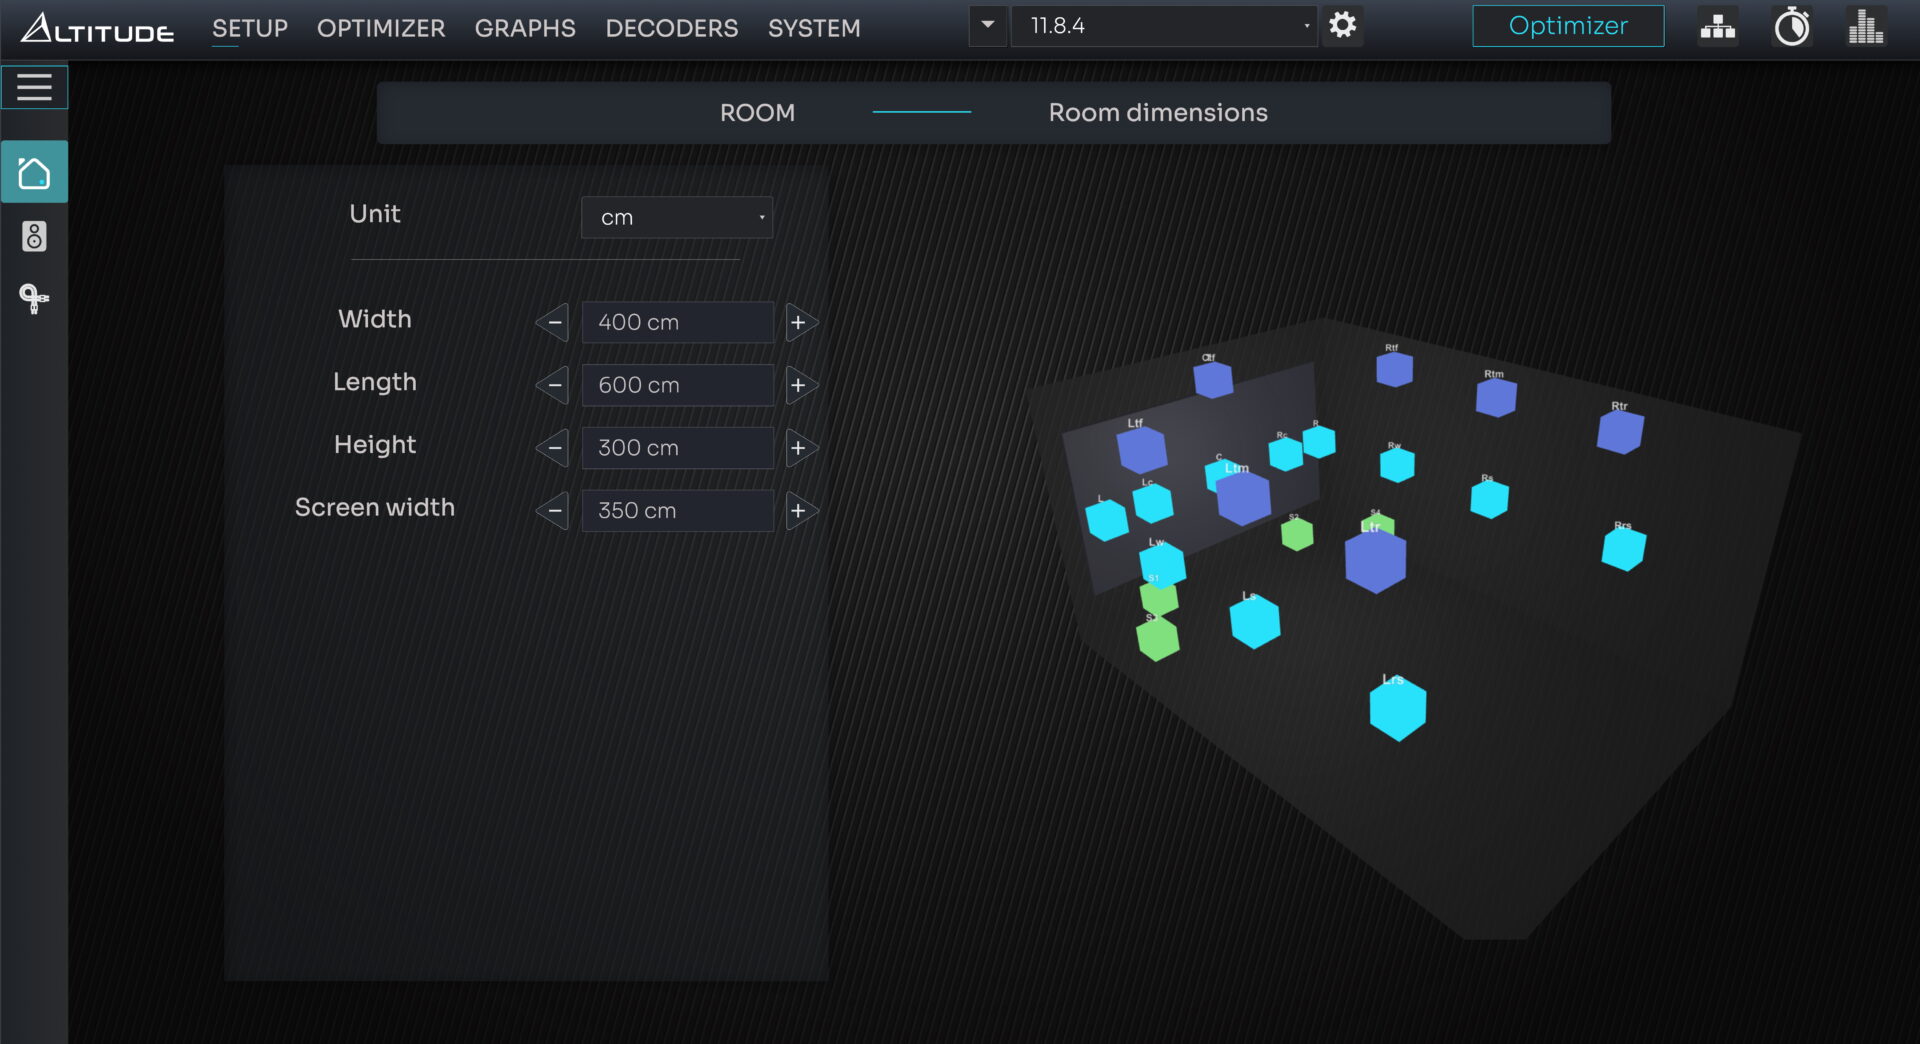Screen dimensions: 1920x1044
Task: Open the GRAPHS menu tab
Action: pyautogui.click(x=525, y=28)
